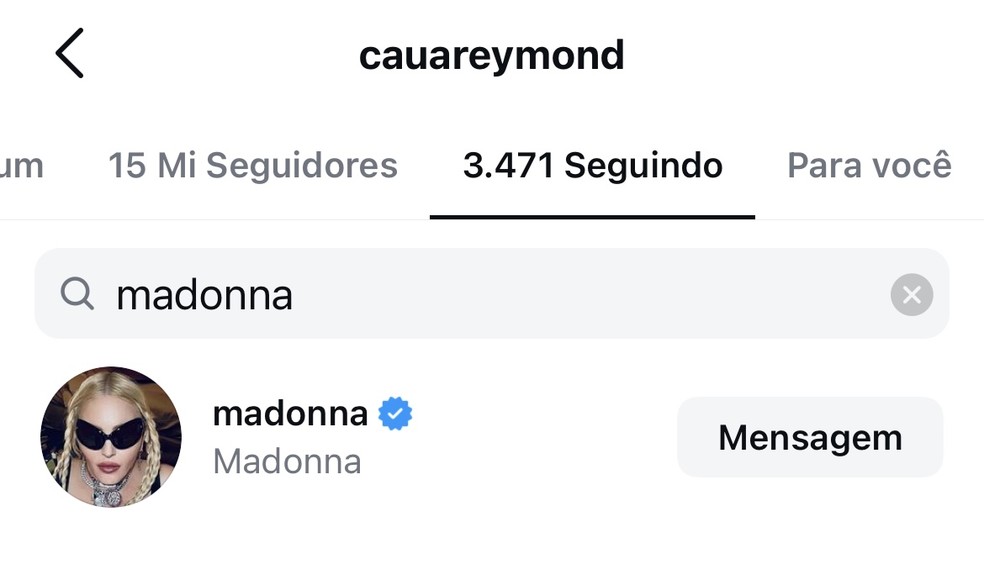Tap the Madonna display name text

[287, 462]
